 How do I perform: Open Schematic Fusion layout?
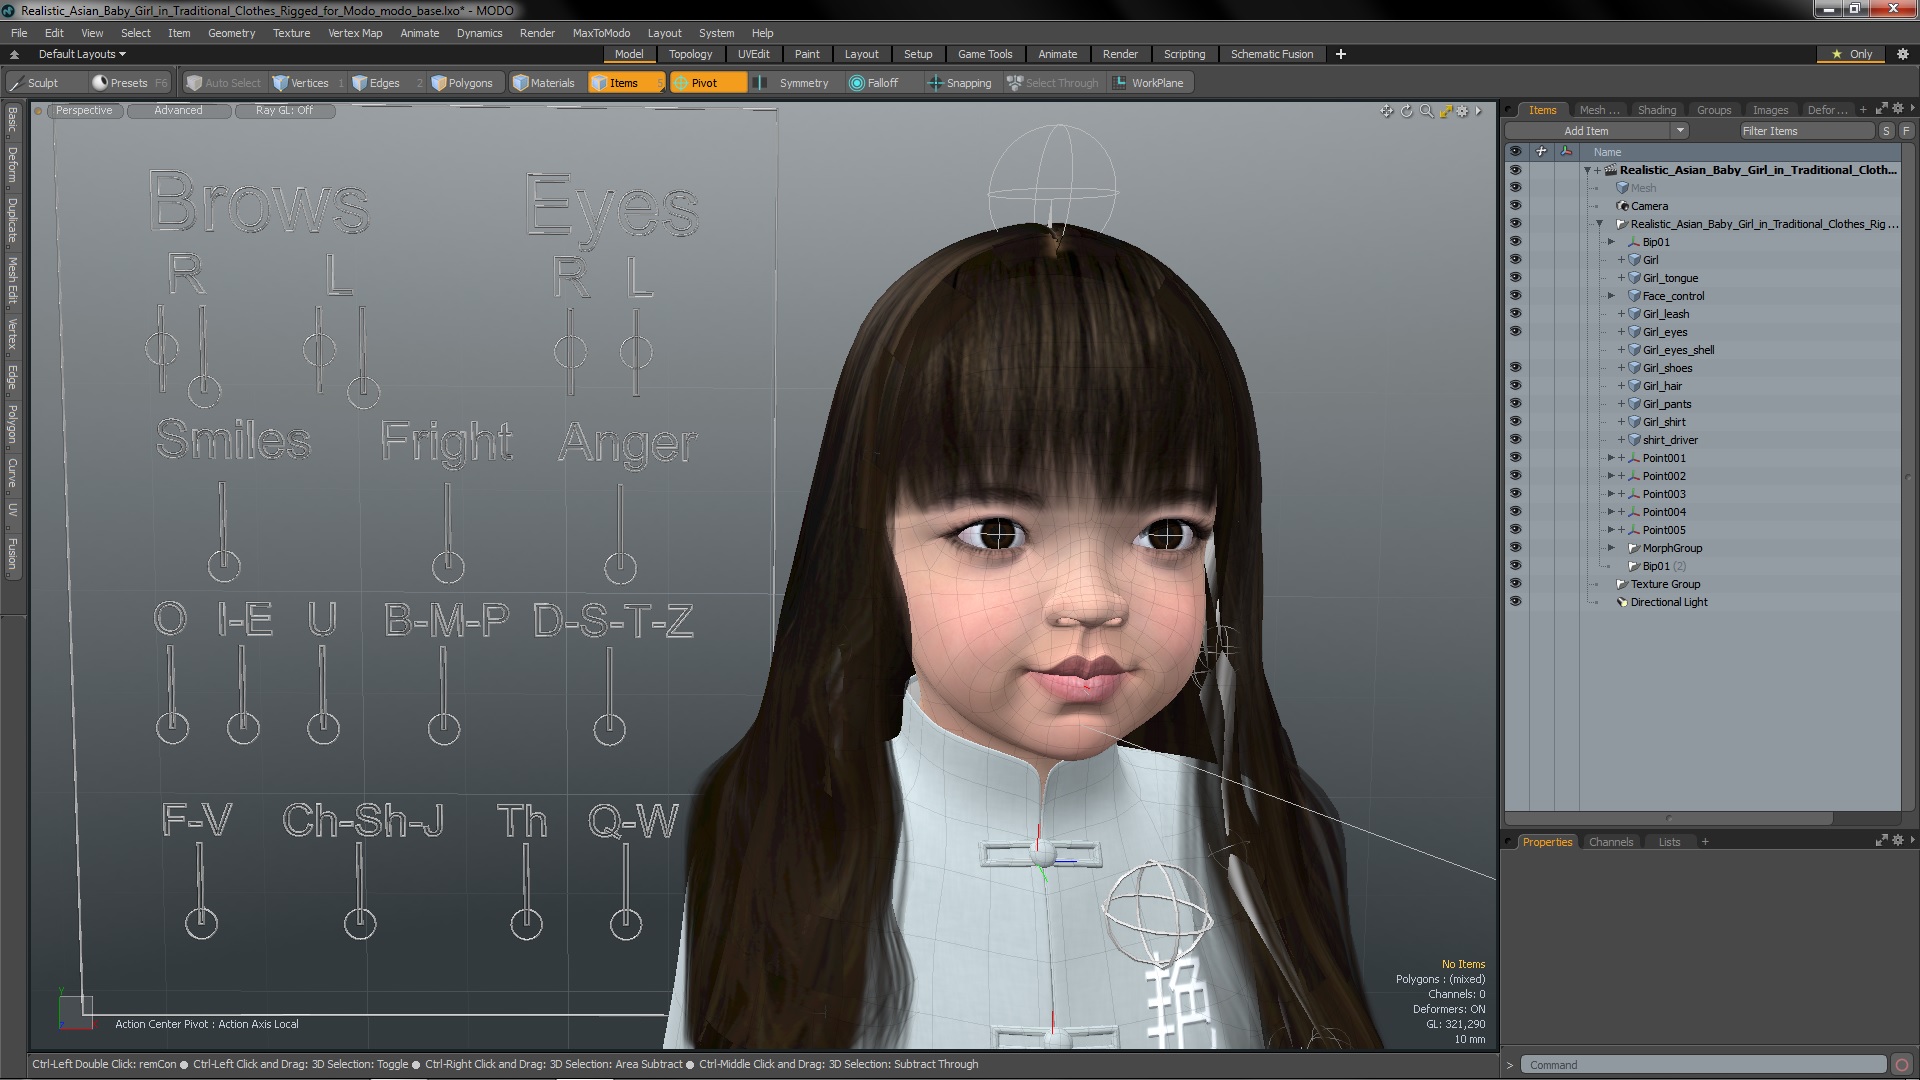[1271, 54]
